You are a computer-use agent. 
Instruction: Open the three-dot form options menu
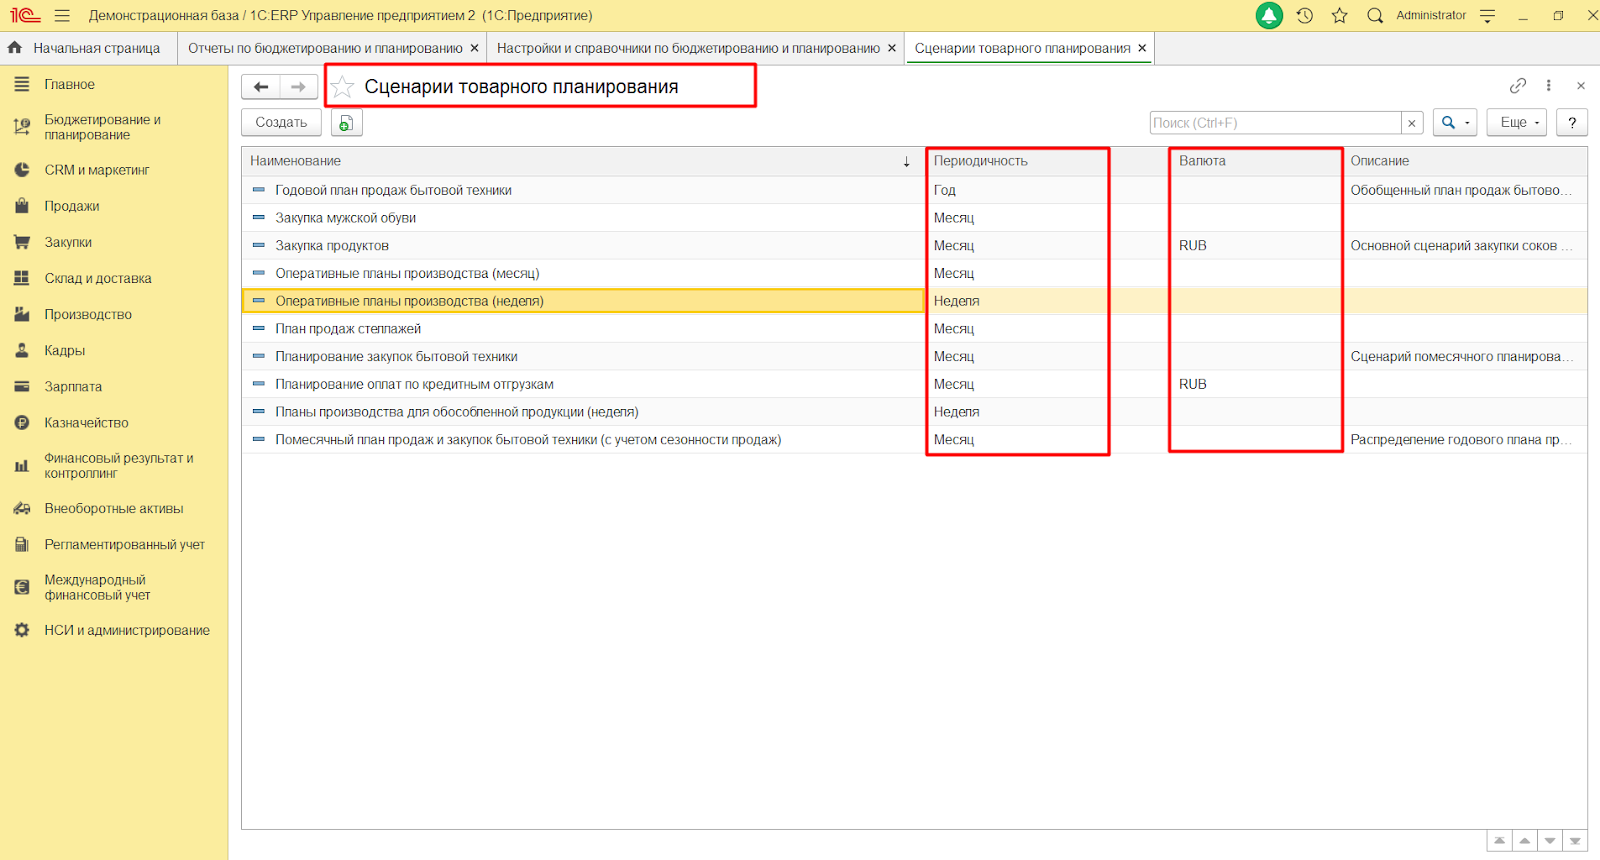point(1549,86)
